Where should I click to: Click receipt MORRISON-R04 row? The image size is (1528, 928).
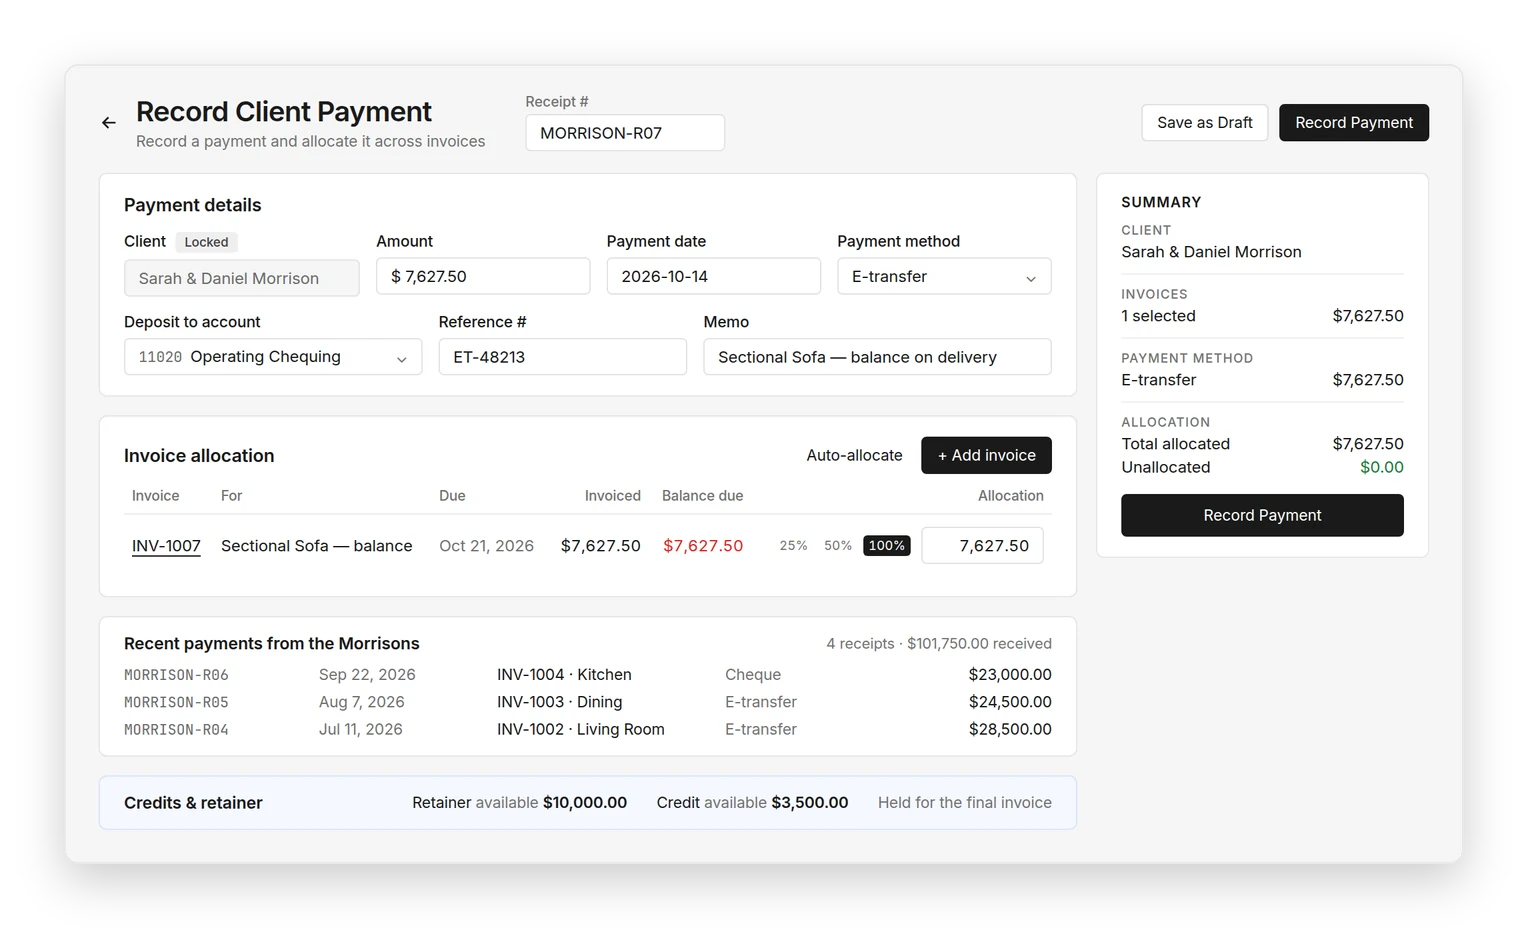[x=588, y=730]
